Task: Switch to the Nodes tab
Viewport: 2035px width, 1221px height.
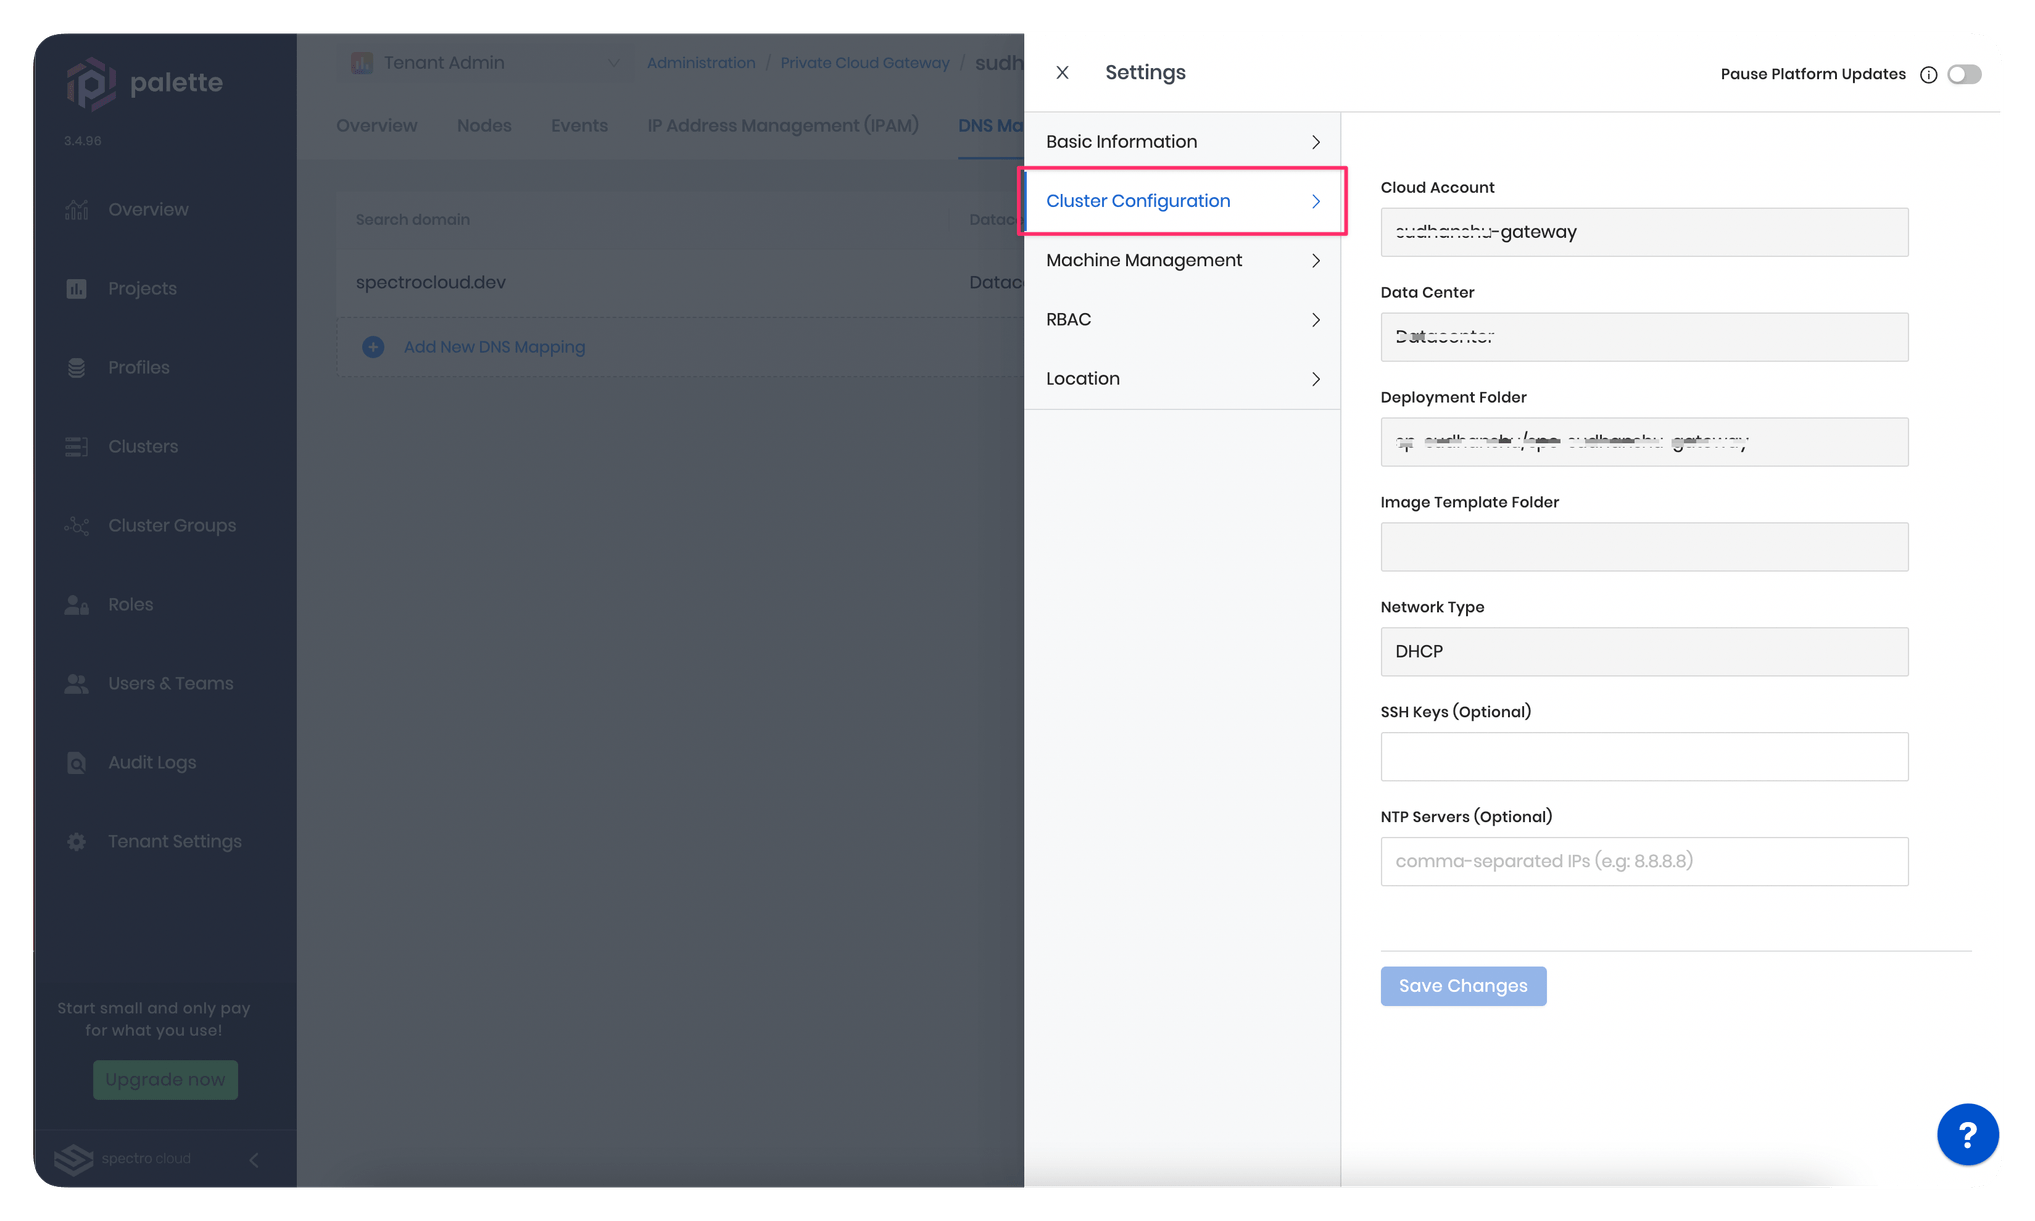Action: tap(484, 126)
